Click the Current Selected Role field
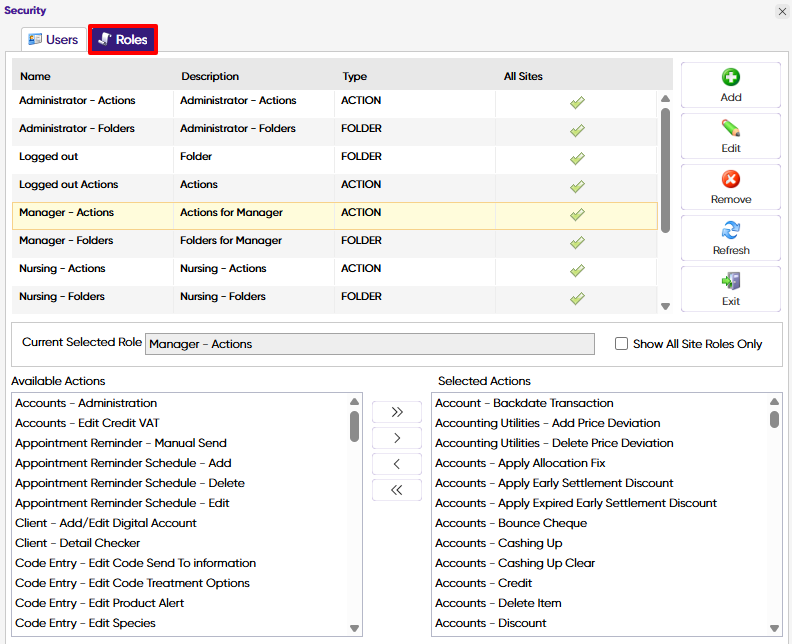Viewport: 792px width, 644px height. click(x=370, y=344)
